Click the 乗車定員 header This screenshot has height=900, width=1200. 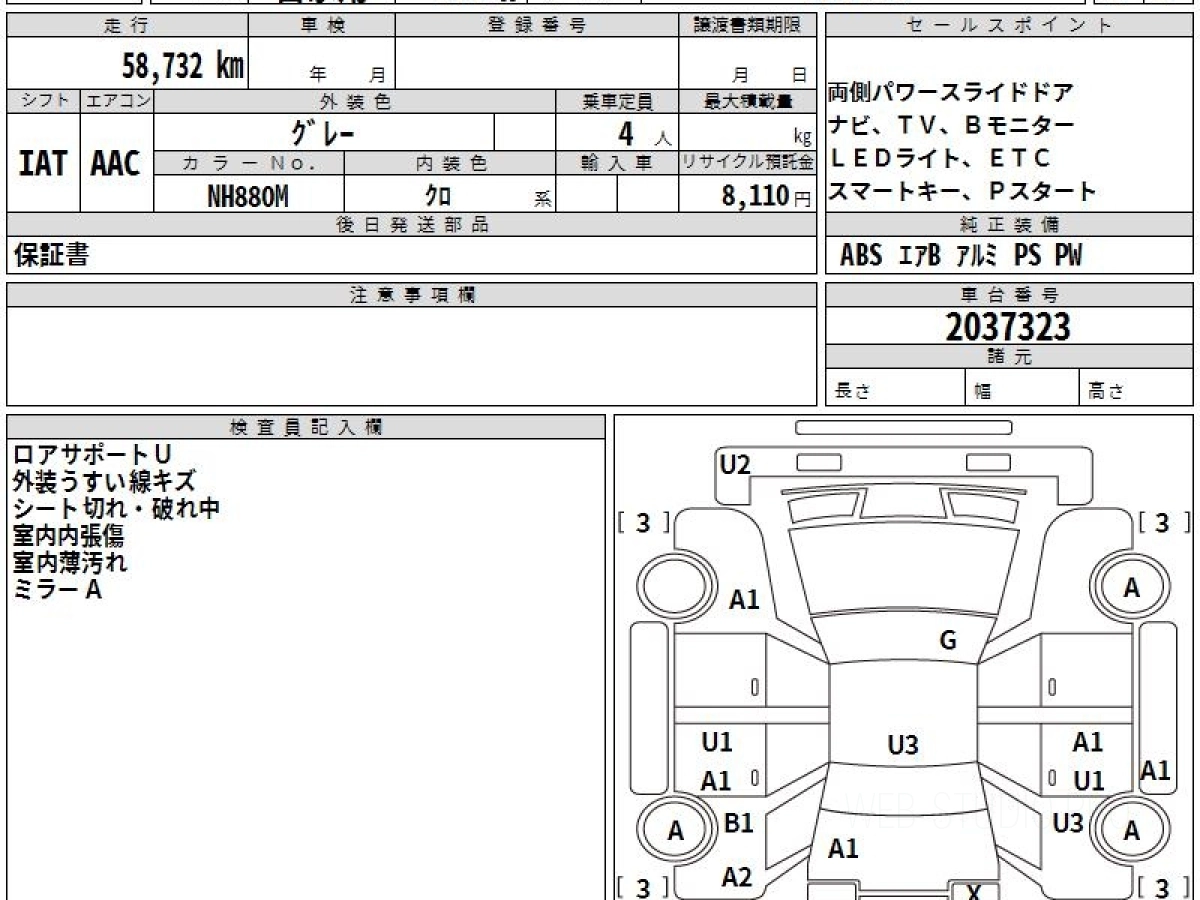tap(617, 101)
